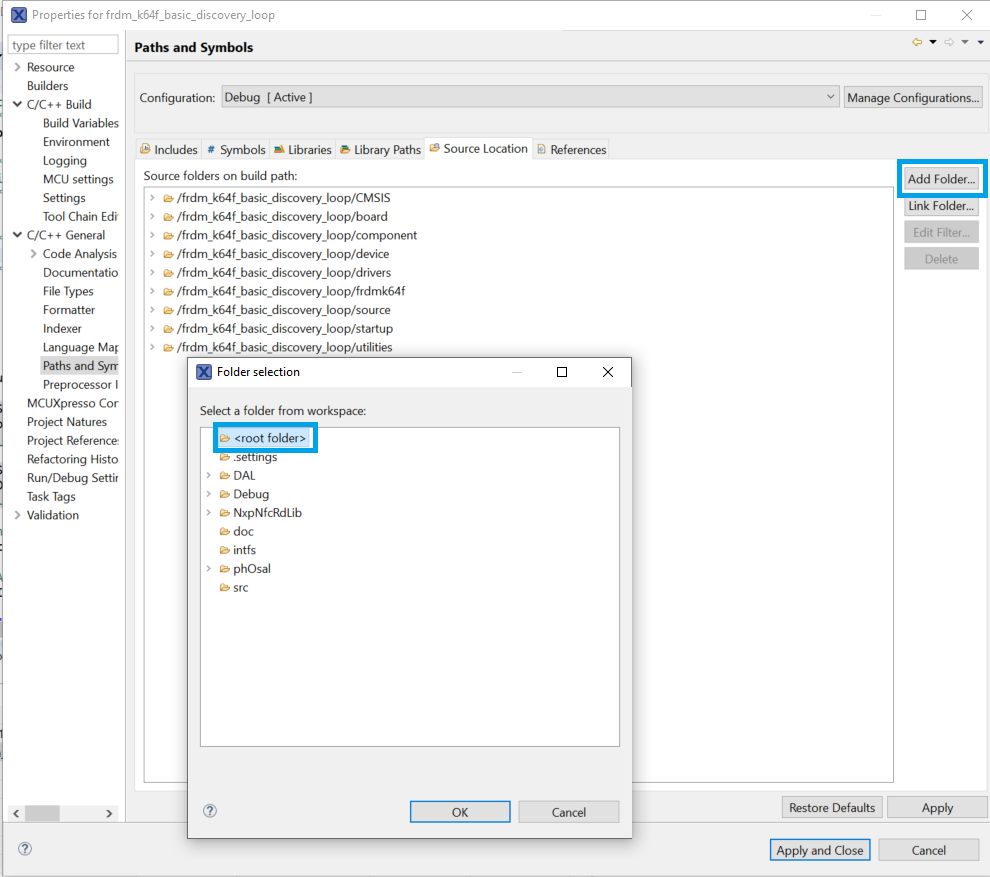Click the CMSIS source folder icon
The width and height of the screenshot is (990, 877).
(169, 198)
